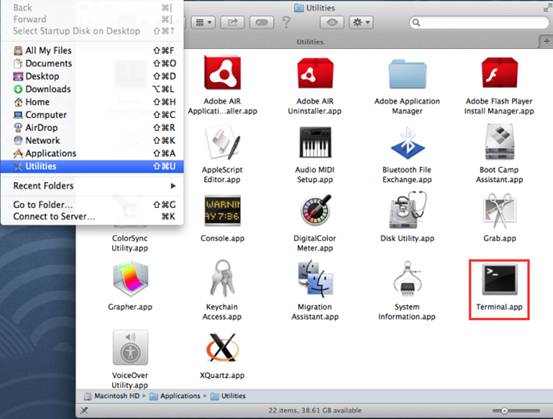Choose Applications in Go menu
The width and height of the screenshot is (553, 419).
(92, 153)
